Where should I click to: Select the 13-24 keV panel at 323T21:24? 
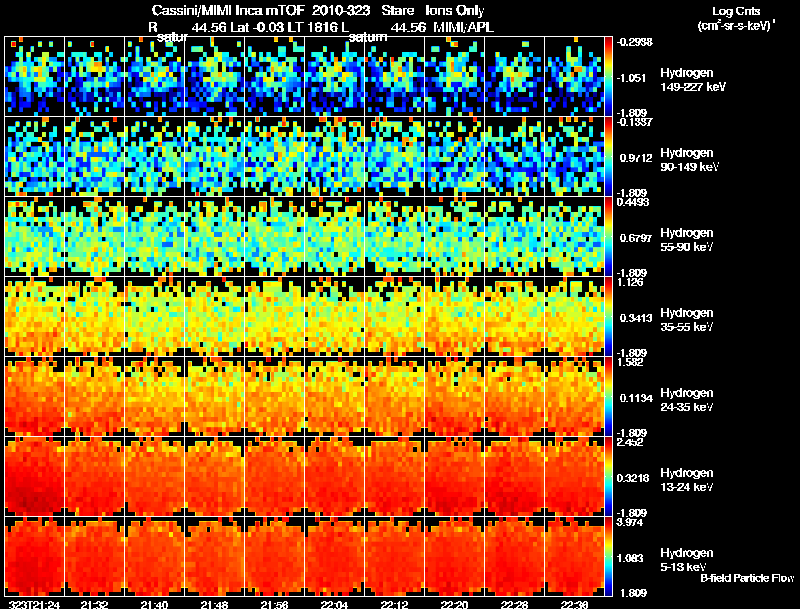tap(35, 476)
